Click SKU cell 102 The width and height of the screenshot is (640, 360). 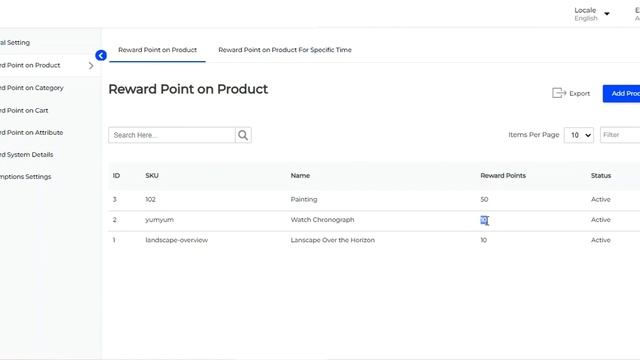pos(150,200)
